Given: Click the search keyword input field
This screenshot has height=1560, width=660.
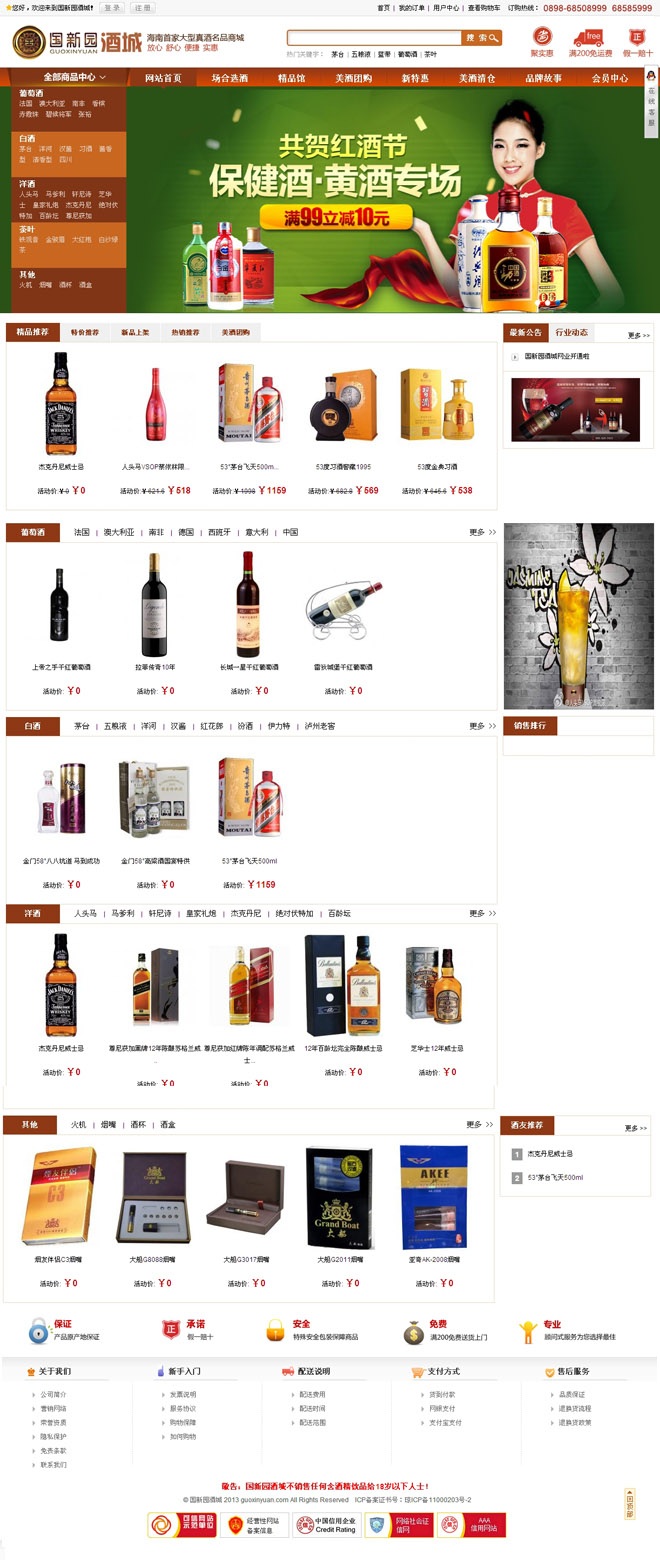Looking at the screenshot, I should 375,38.
